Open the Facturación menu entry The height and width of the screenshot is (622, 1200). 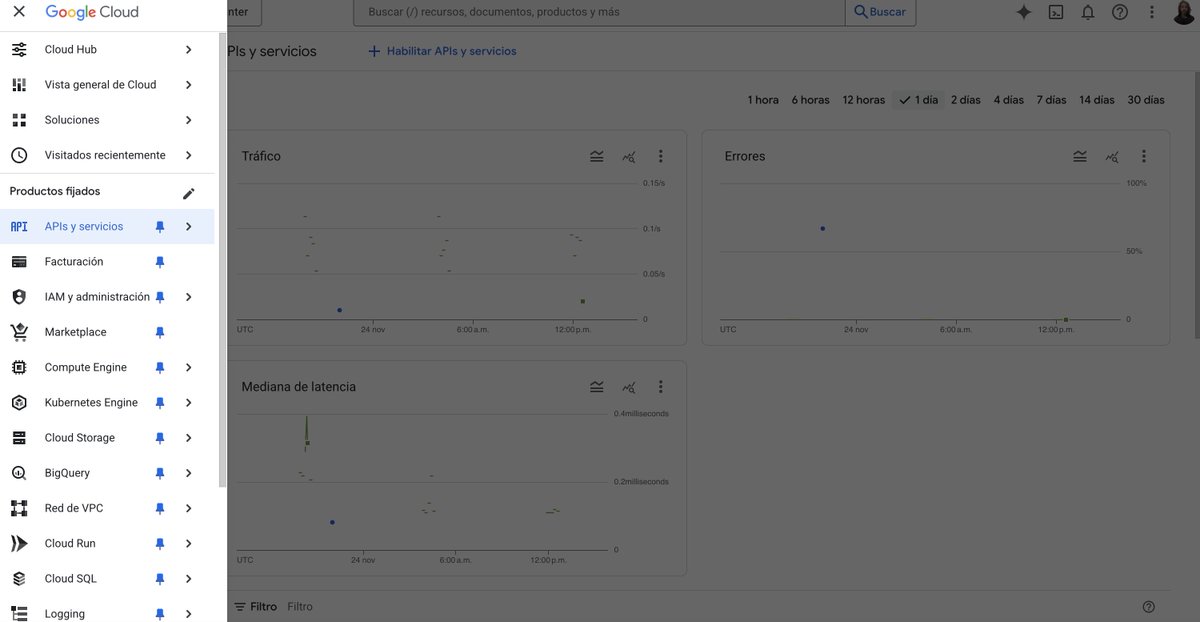107,262
